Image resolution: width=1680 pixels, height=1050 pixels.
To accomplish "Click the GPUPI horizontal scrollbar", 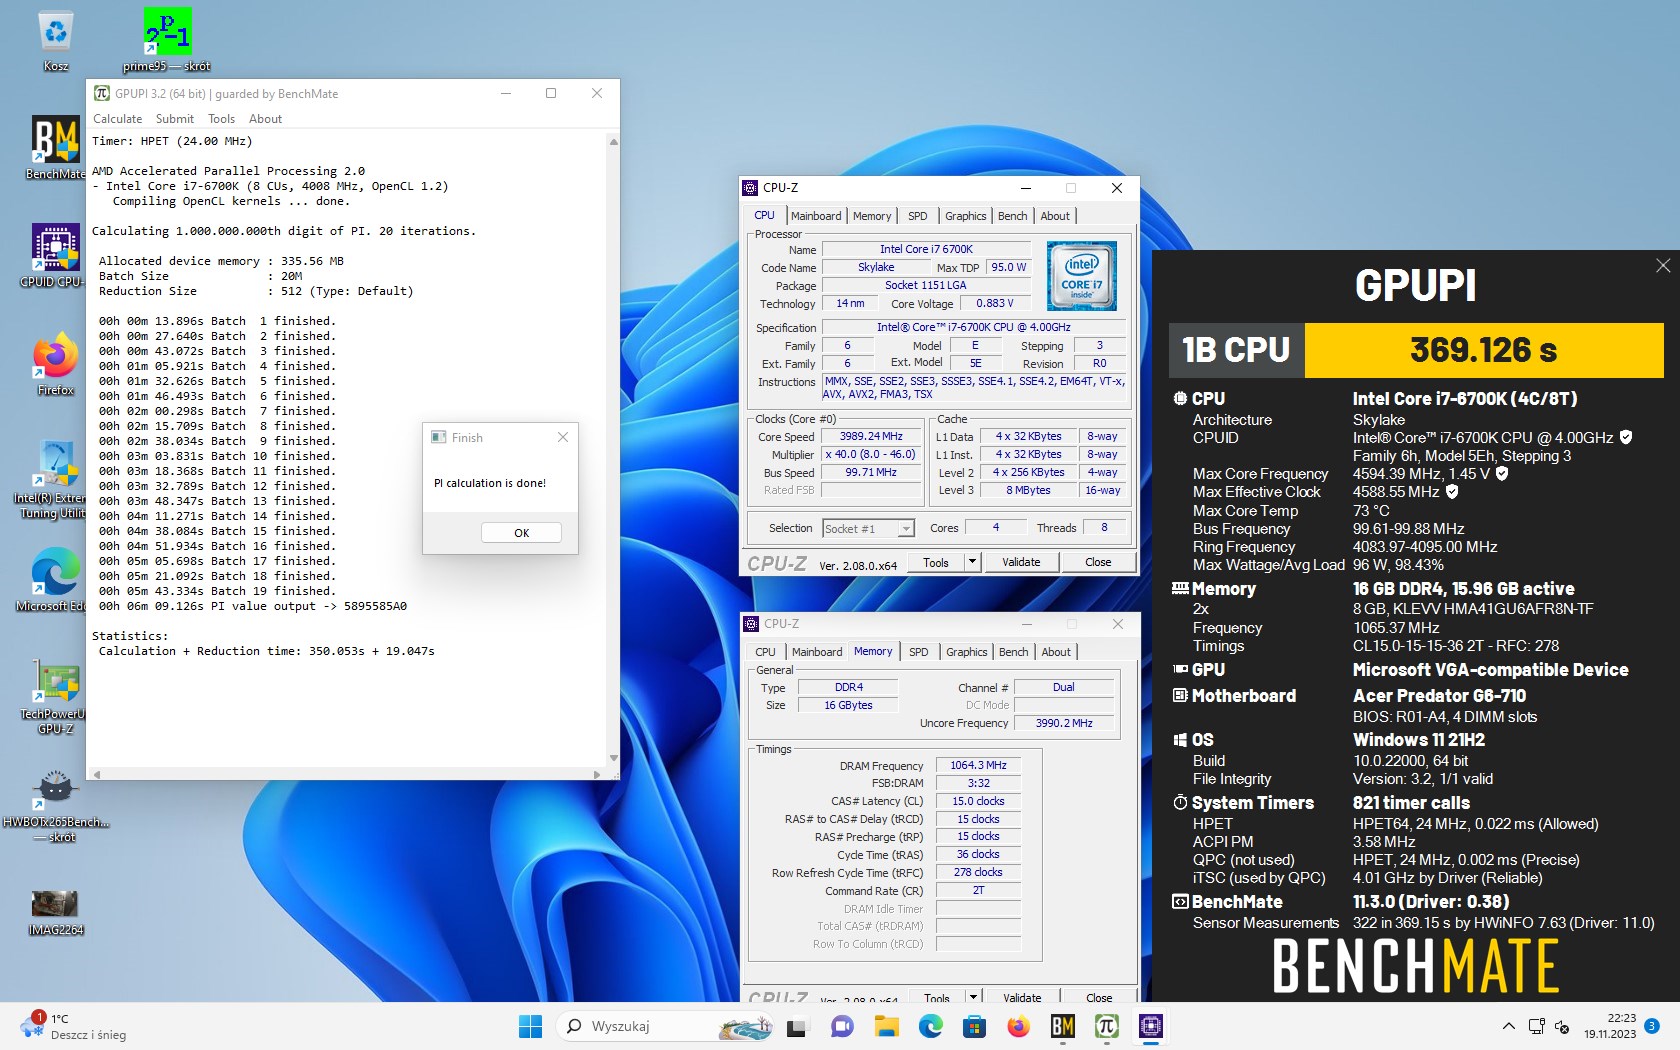I will [347, 774].
